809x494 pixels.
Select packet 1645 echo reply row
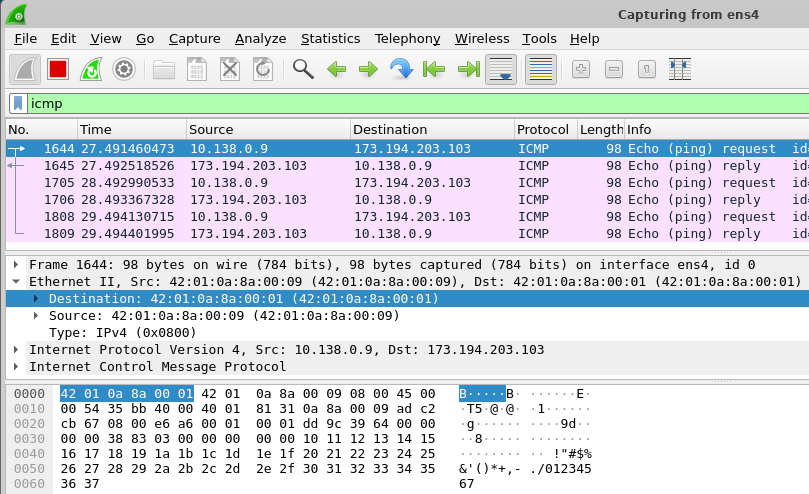point(408,166)
